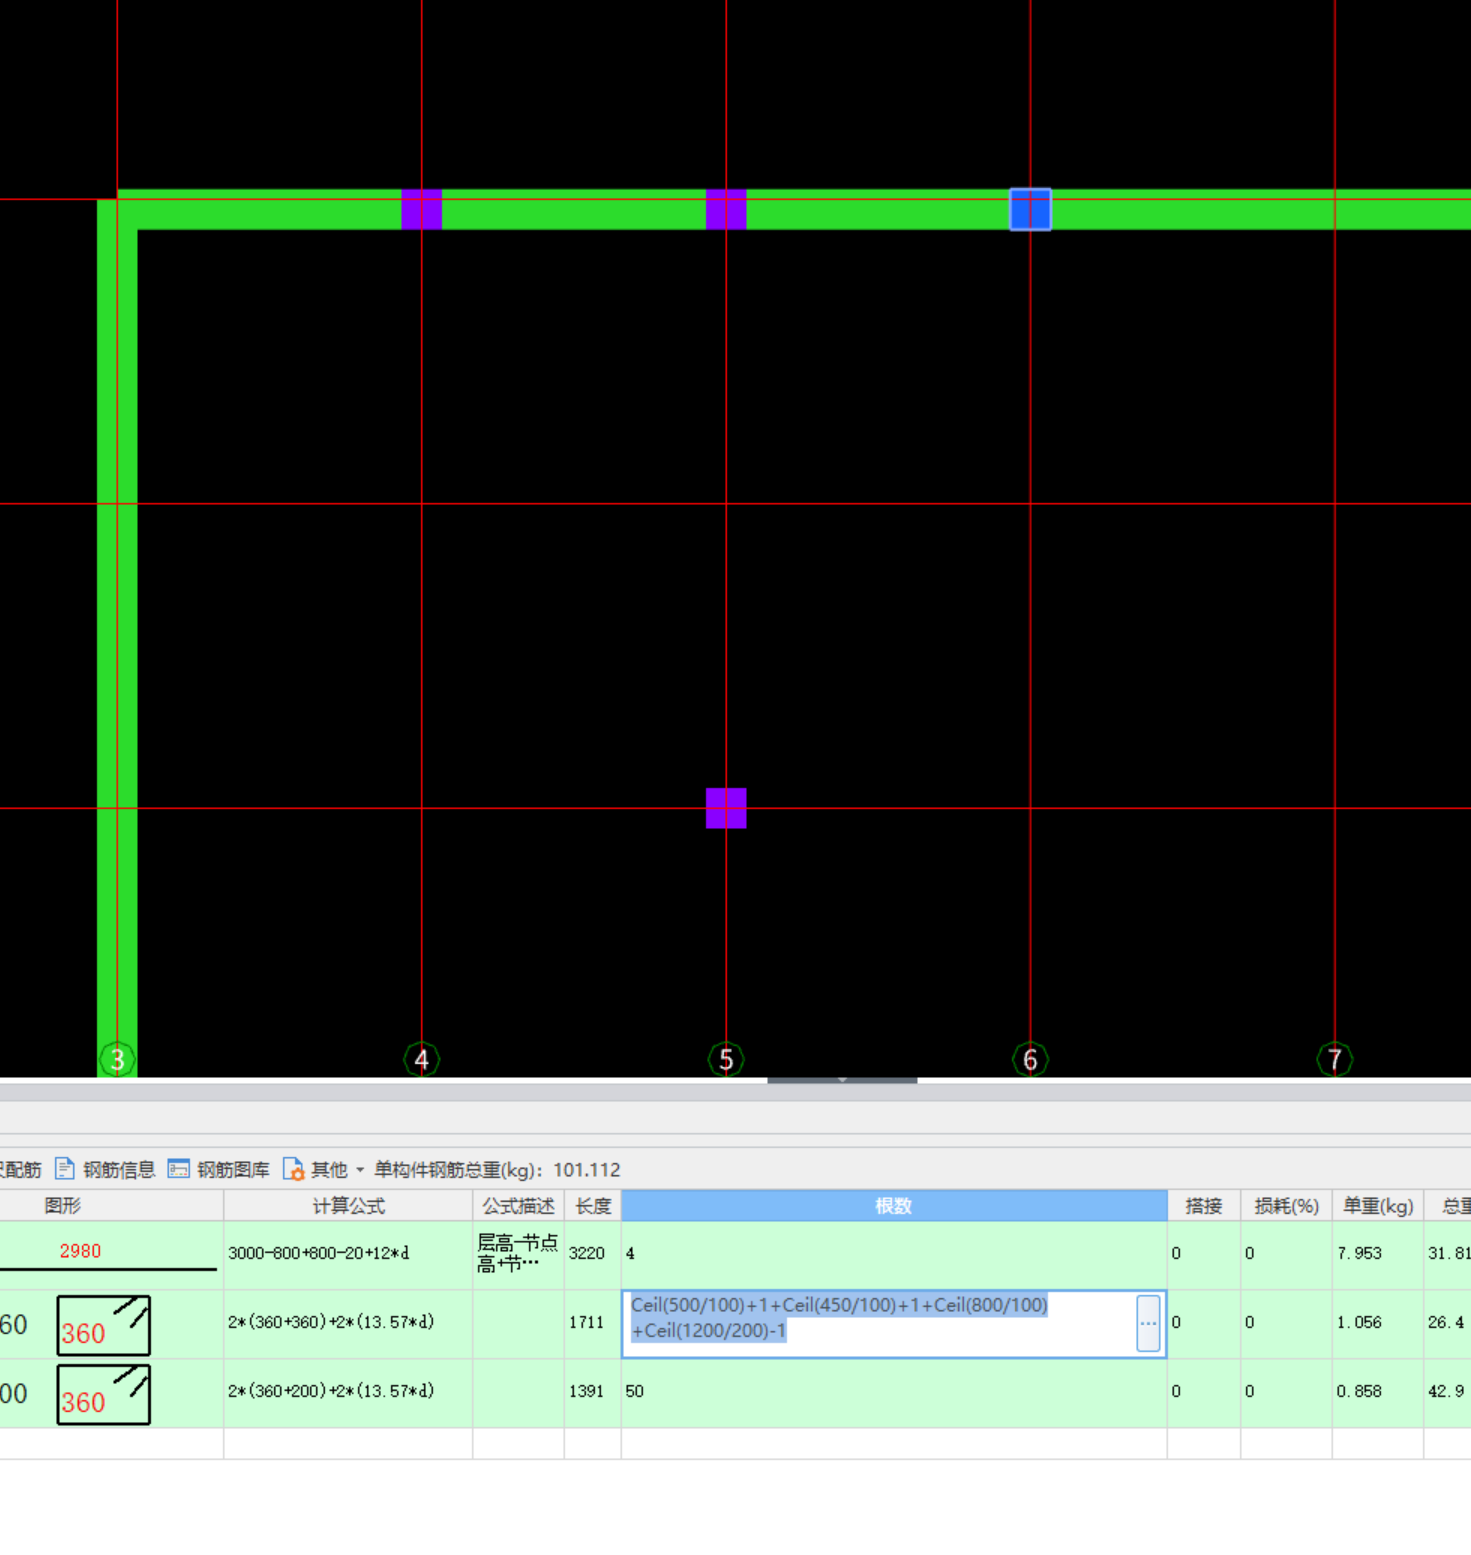Open the 钢筋信息 panel

pyautogui.click(x=105, y=1169)
